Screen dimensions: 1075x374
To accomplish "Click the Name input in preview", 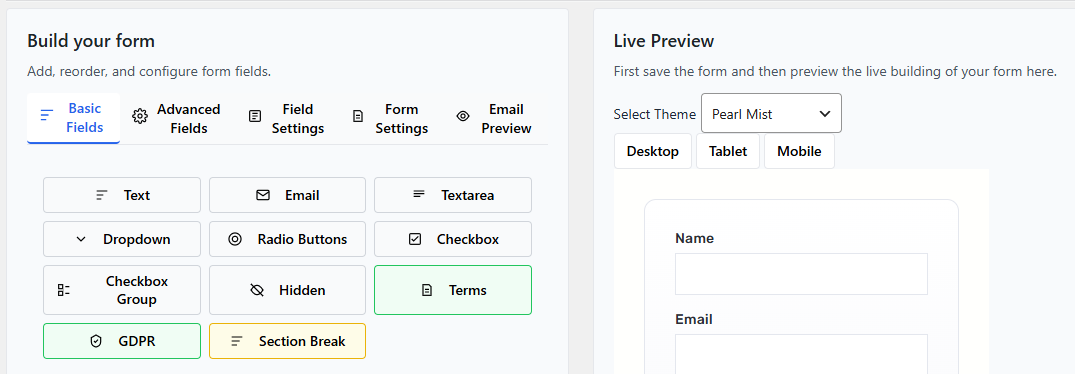I will pyautogui.click(x=801, y=274).
